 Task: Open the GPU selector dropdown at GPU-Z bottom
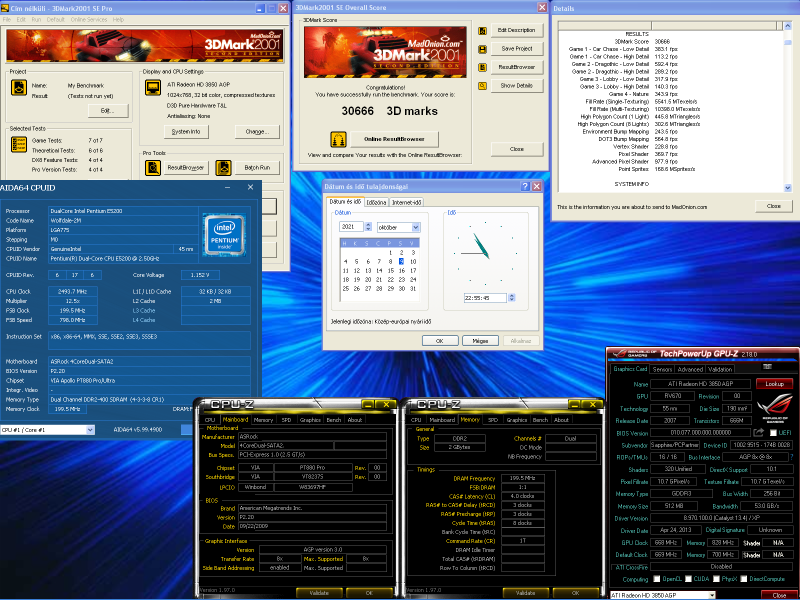(712, 595)
